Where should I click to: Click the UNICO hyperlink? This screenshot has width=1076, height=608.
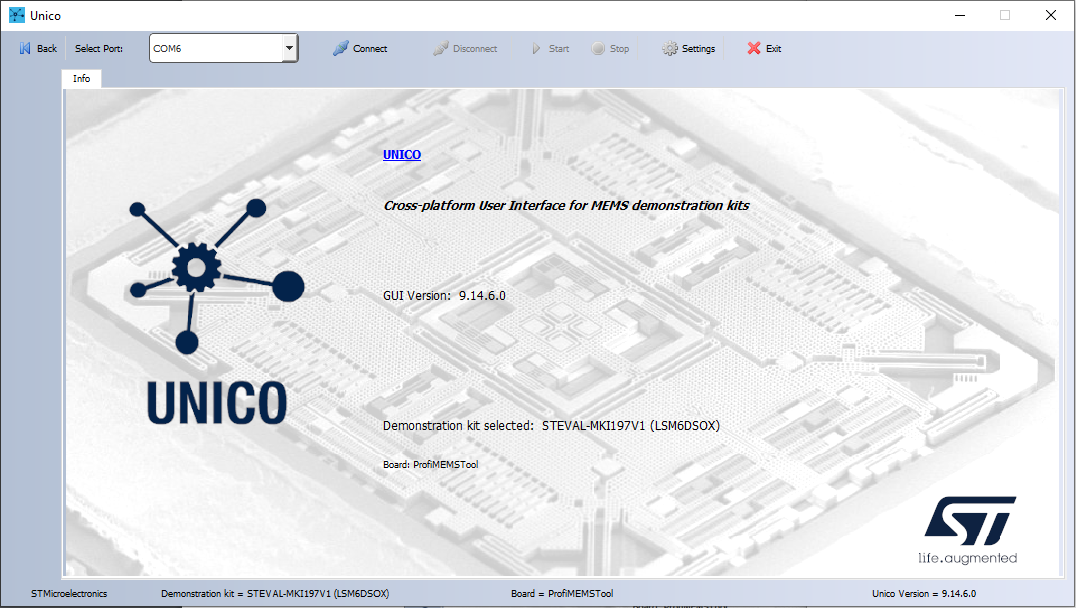402,154
